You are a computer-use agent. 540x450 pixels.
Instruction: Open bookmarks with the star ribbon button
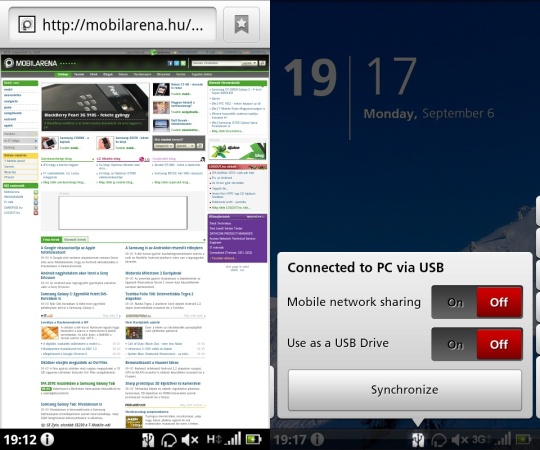[x=241, y=25]
